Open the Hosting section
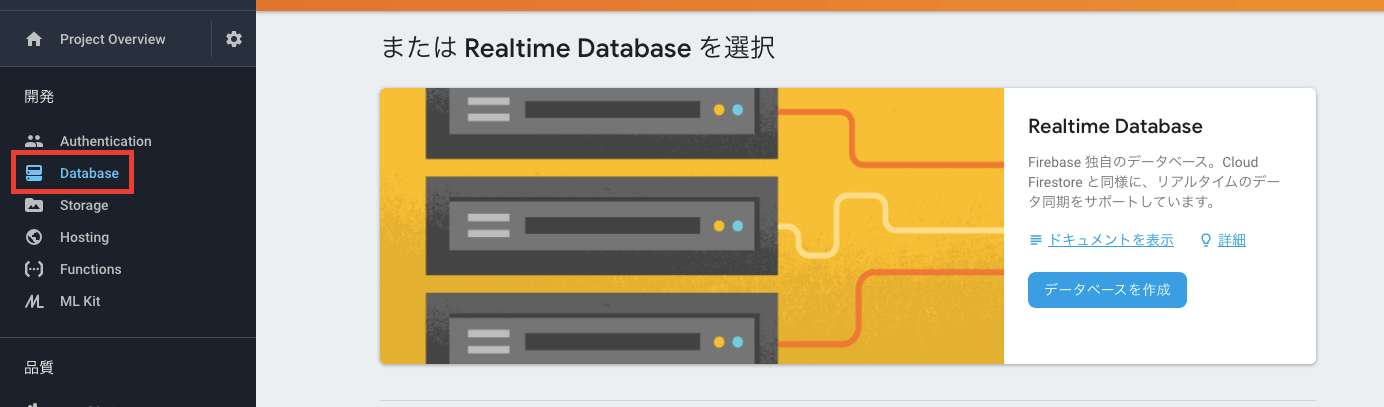Viewport: 1384px width, 407px height. click(84, 237)
